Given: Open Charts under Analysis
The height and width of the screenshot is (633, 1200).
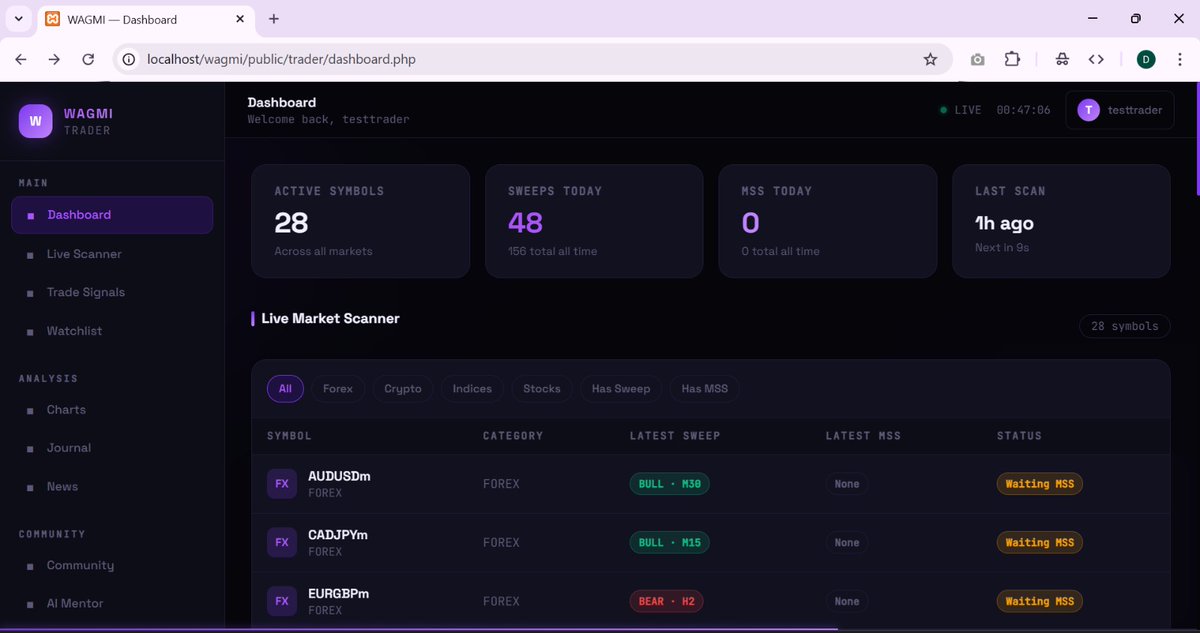Looking at the screenshot, I should 112,410.
